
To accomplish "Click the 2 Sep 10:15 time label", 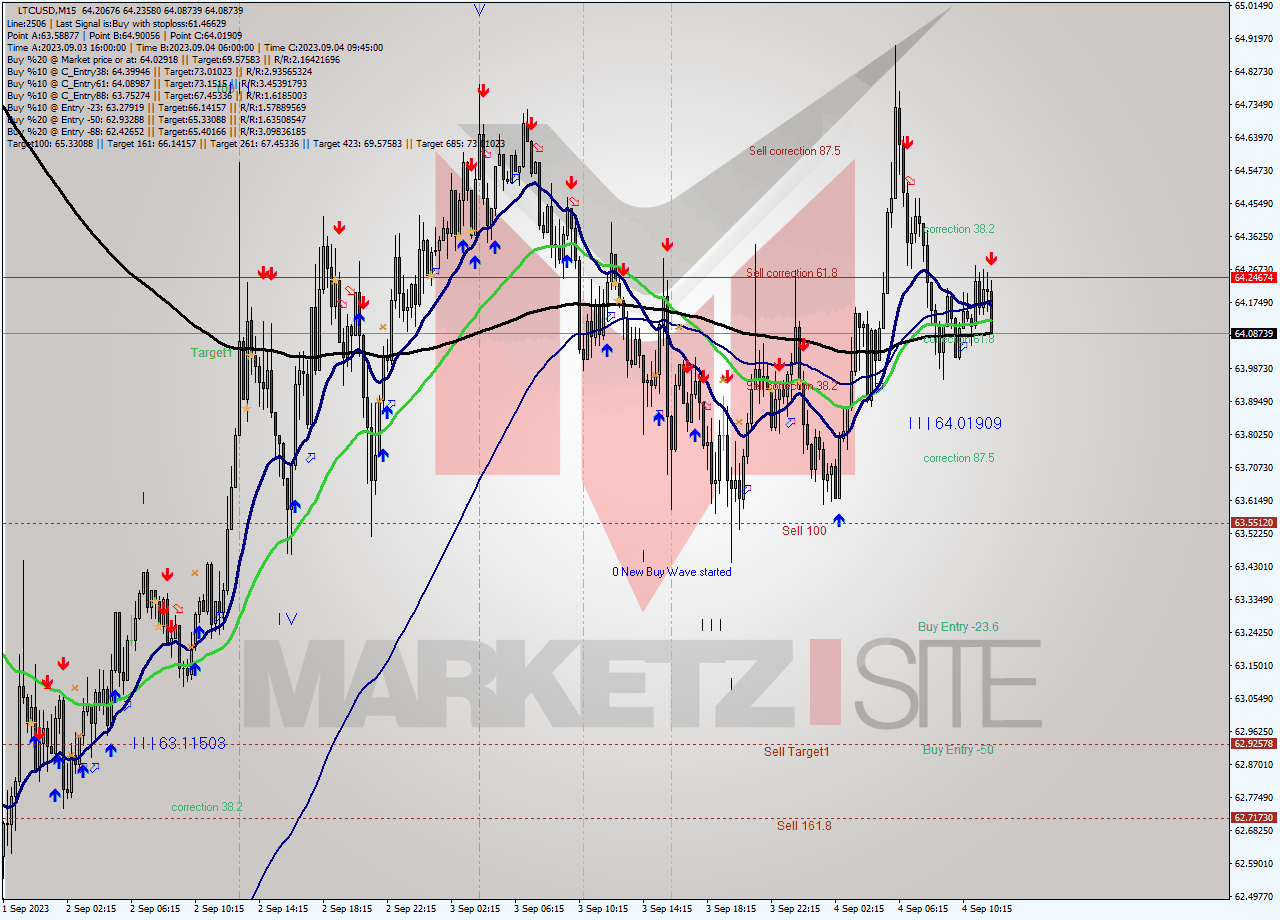I will click(219, 909).
